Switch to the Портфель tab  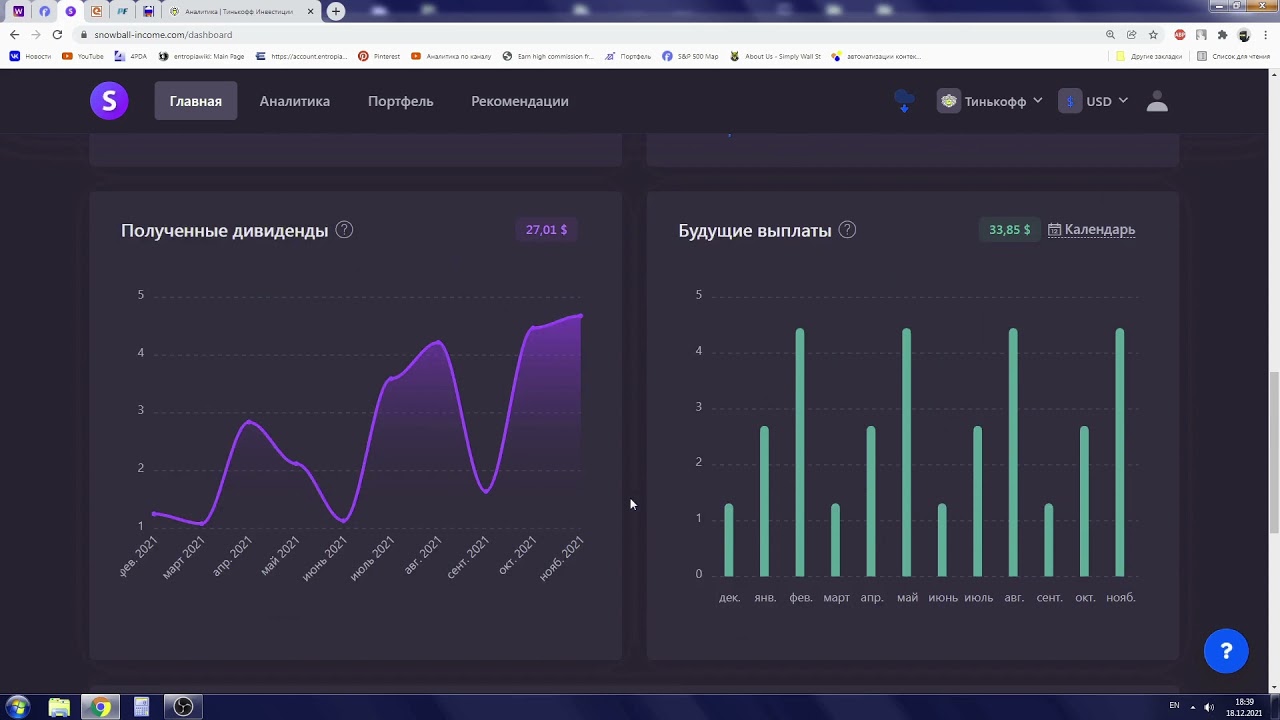(400, 101)
